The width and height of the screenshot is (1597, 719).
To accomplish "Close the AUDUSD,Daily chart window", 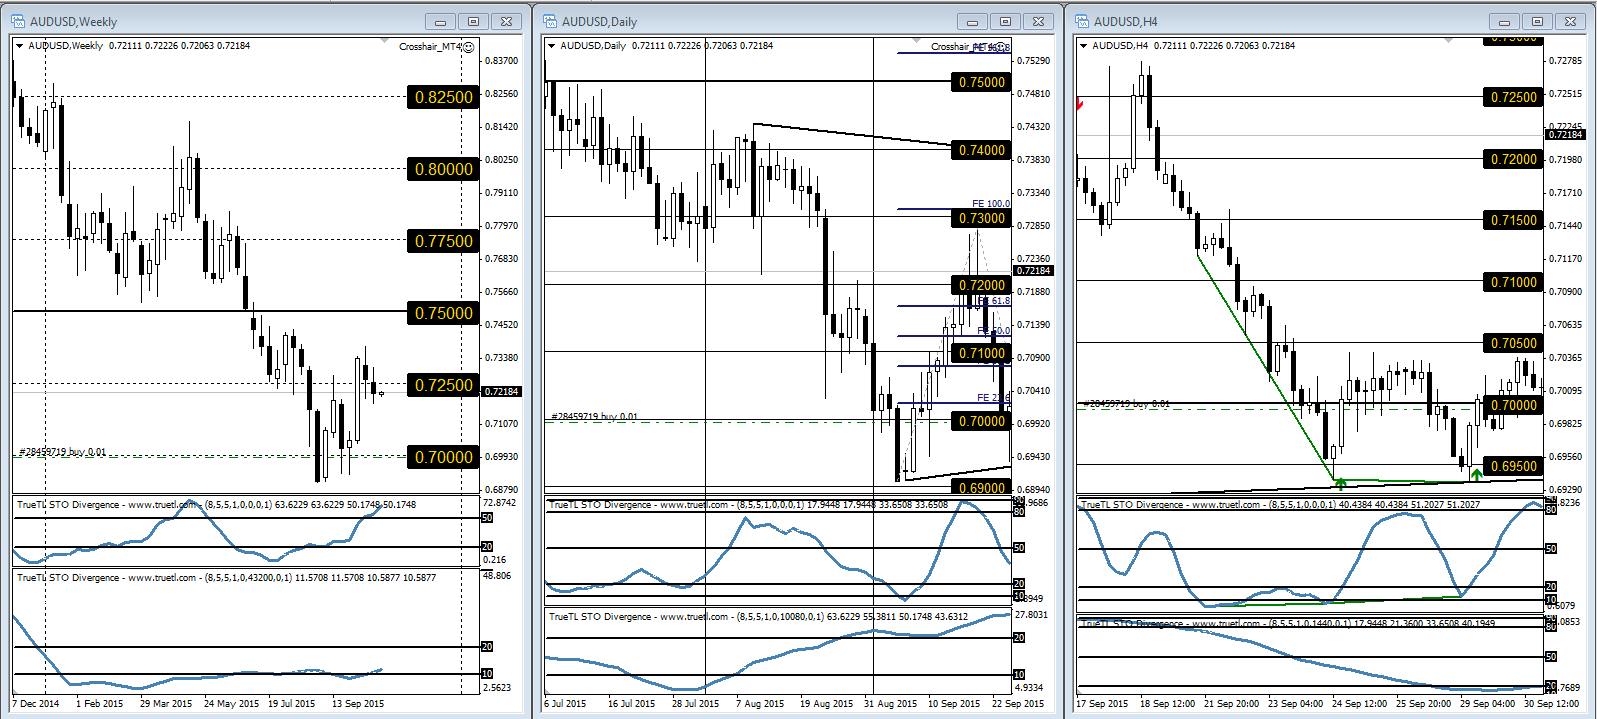I will tap(1040, 21).
